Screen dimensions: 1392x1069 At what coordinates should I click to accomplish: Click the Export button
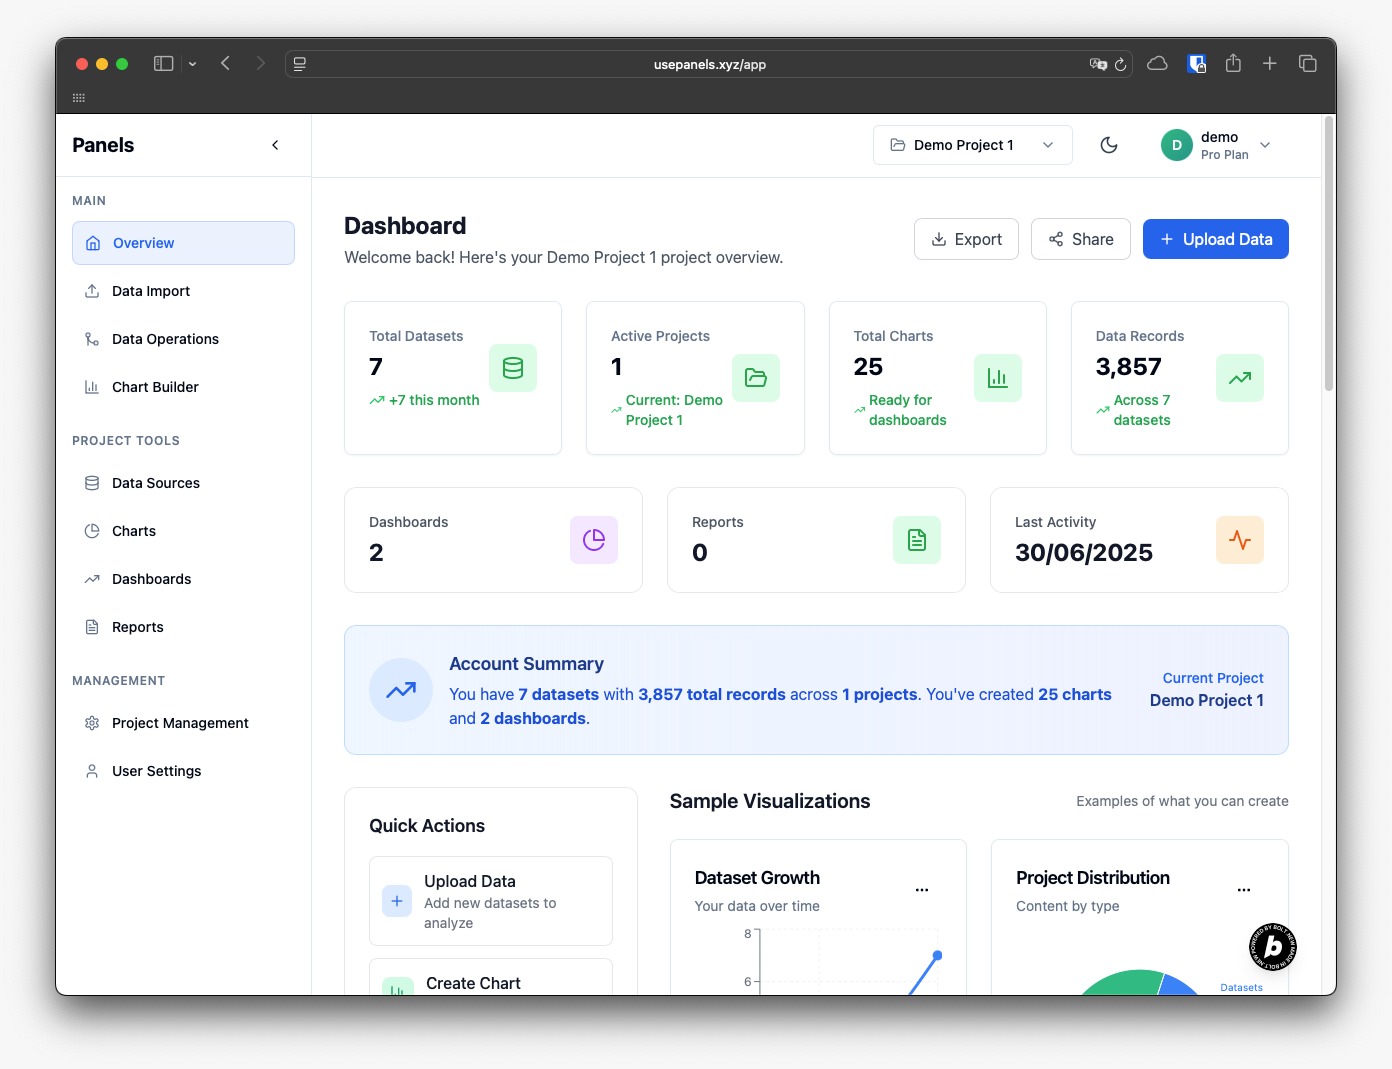(966, 239)
